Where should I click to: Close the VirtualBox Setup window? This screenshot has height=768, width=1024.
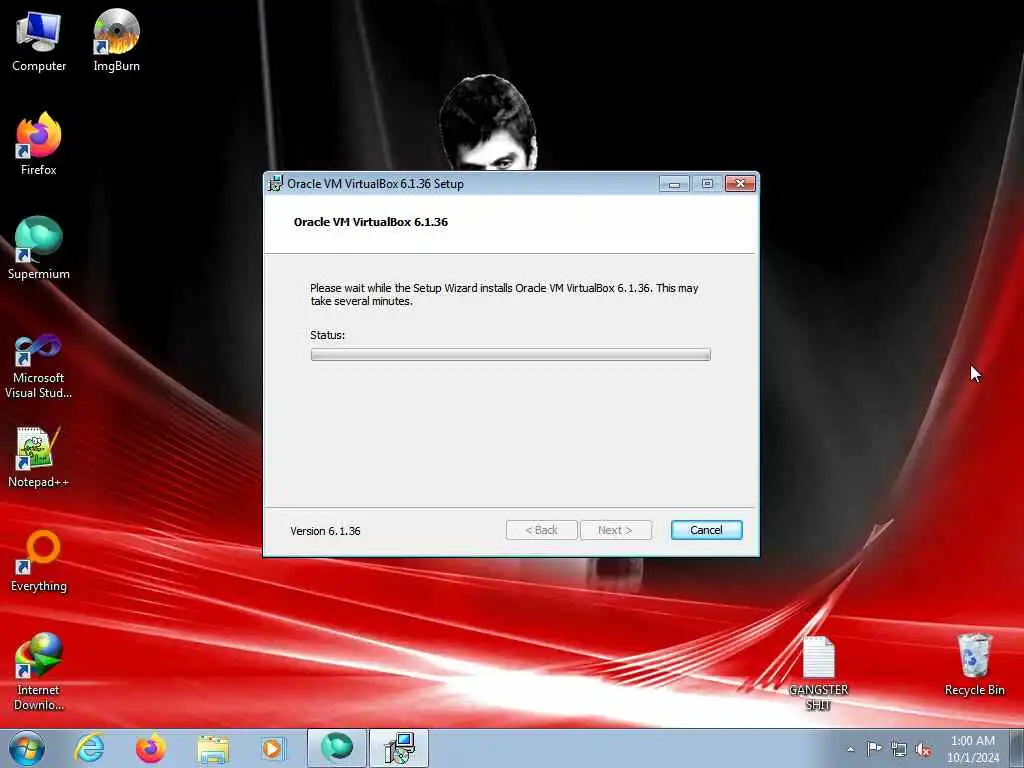[x=740, y=184]
